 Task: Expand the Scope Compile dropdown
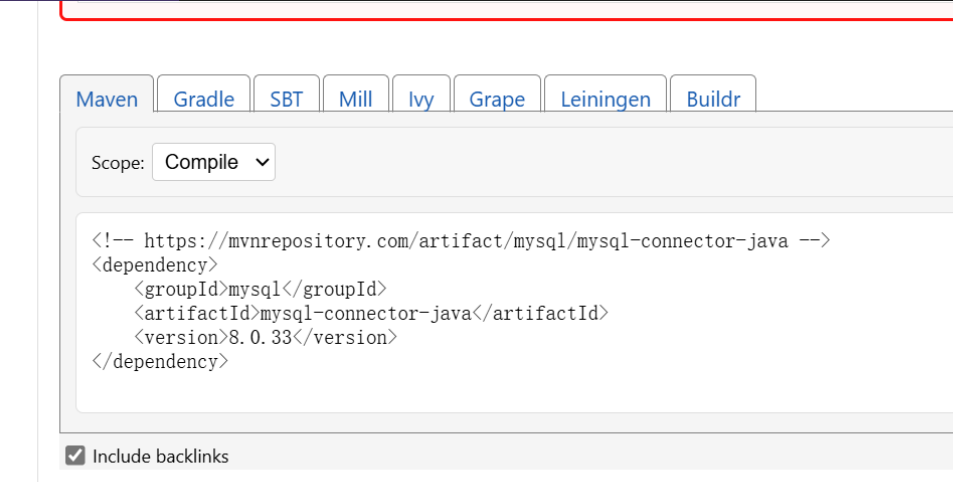[x=214, y=162]
